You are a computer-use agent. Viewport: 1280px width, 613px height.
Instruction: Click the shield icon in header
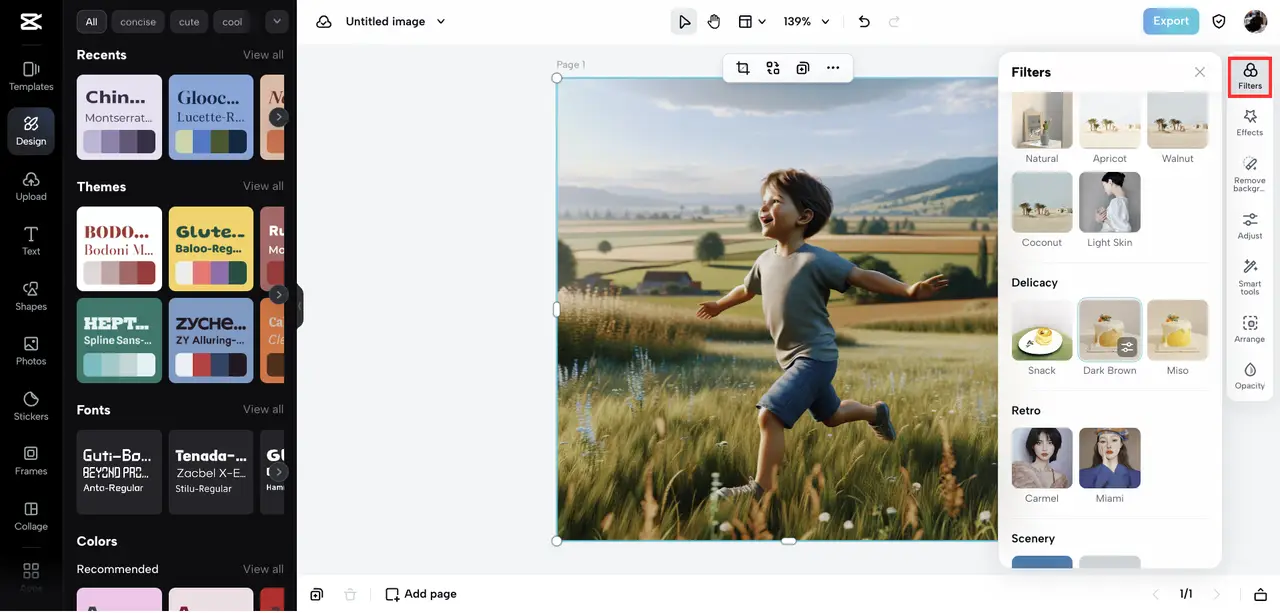tap(1219, 21)
